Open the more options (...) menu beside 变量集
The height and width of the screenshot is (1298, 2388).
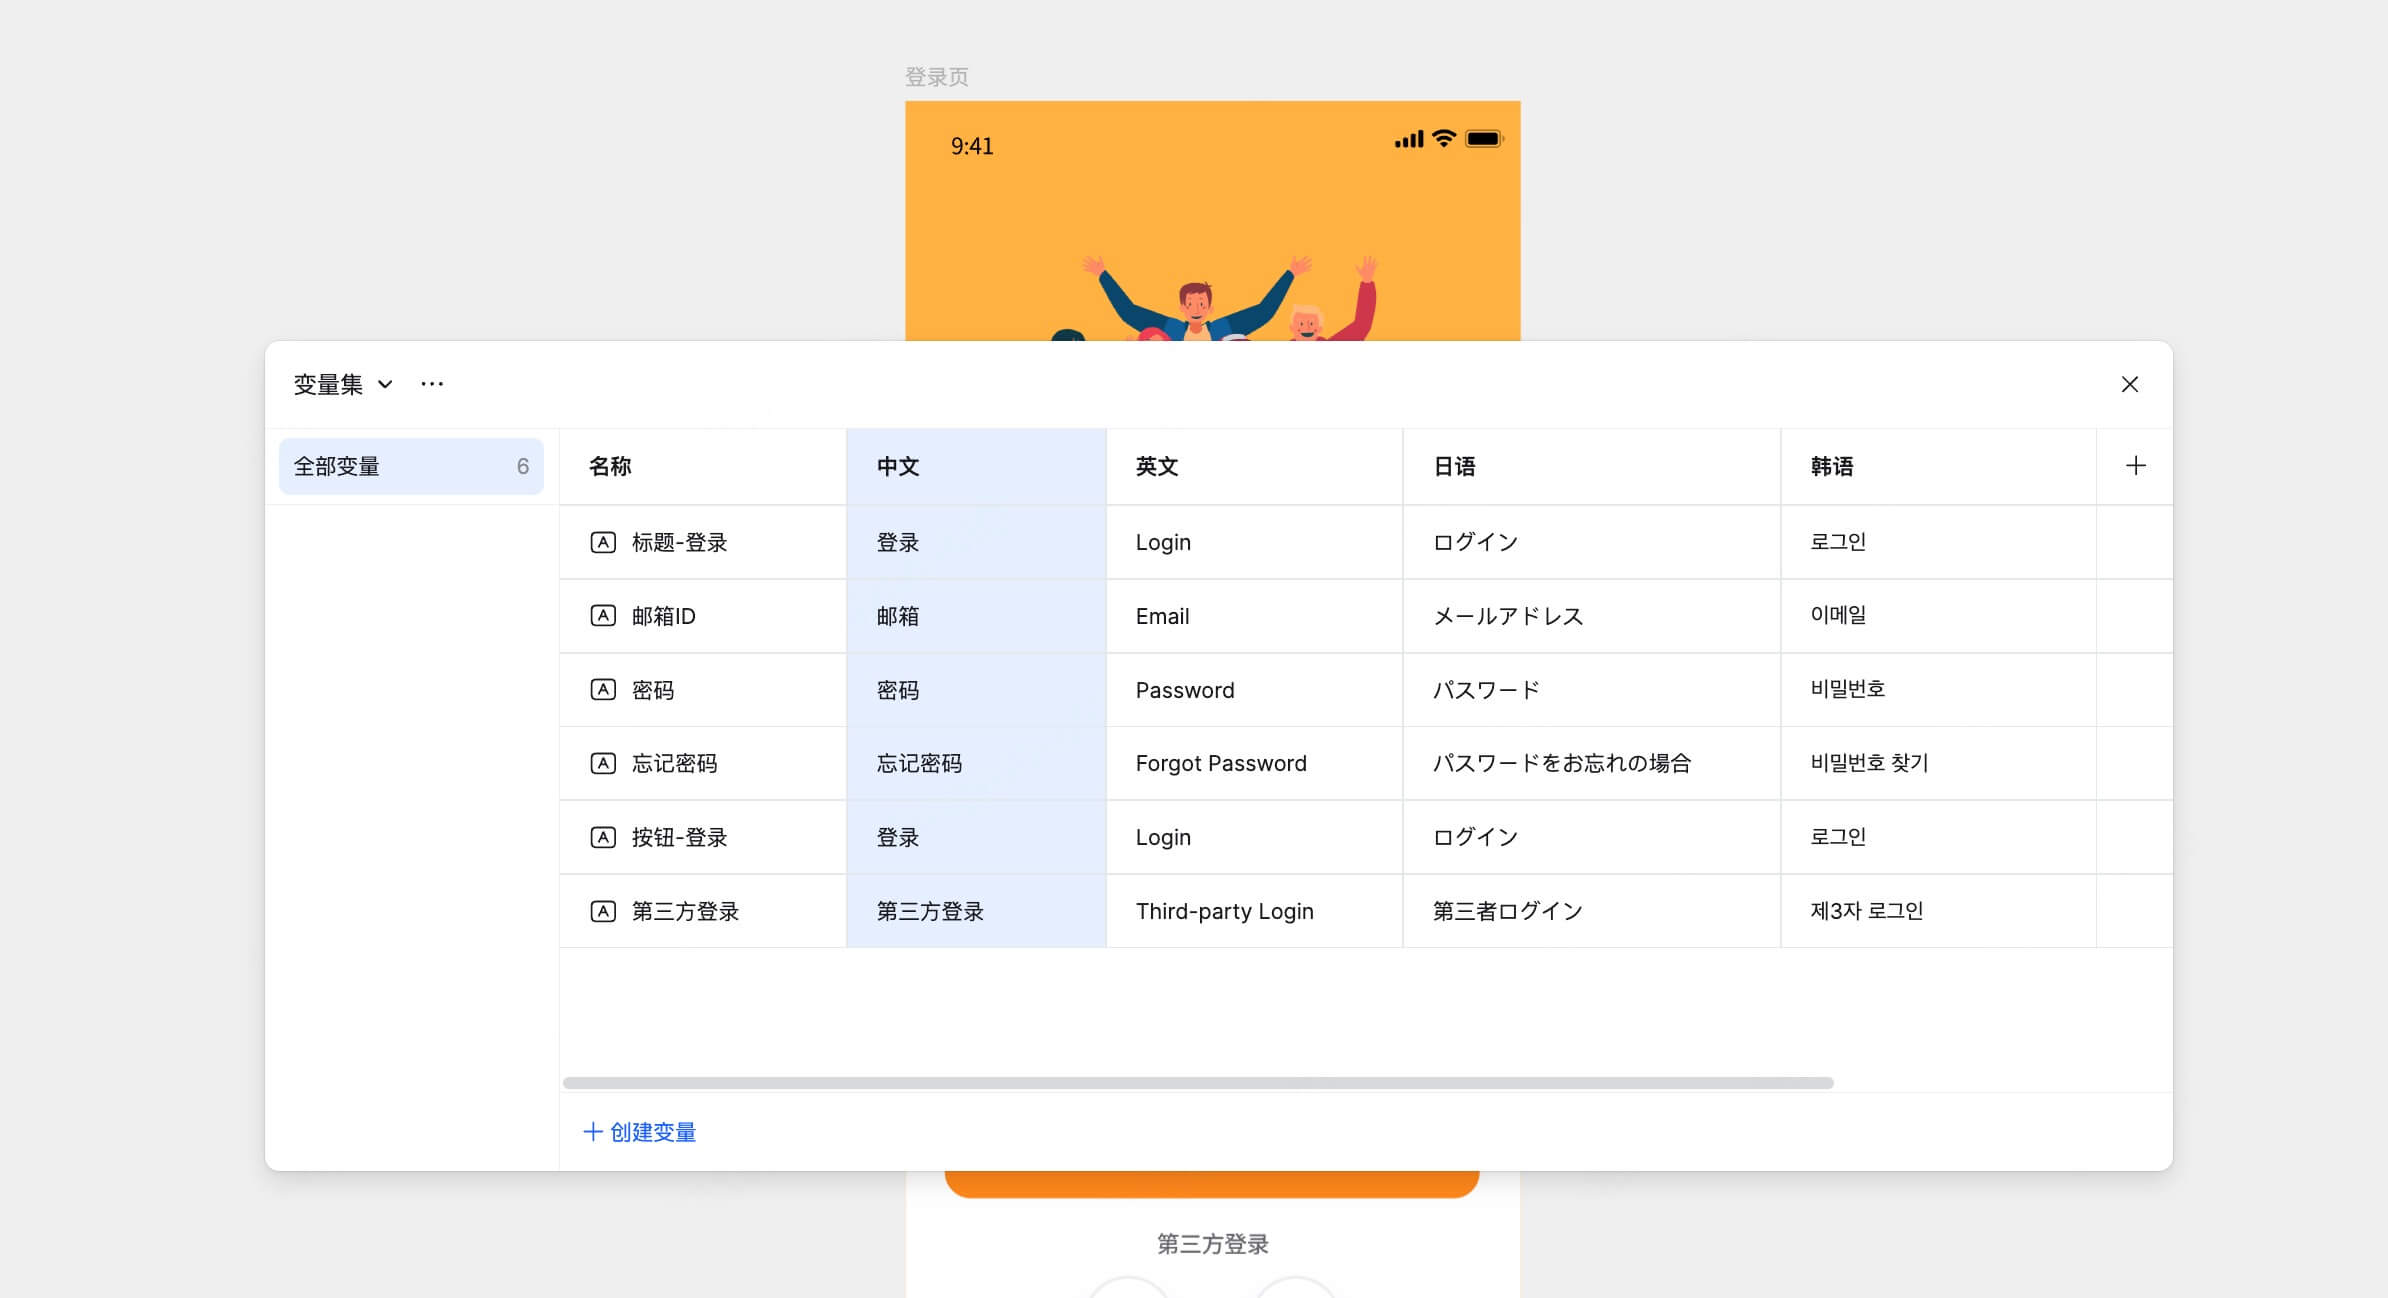(432, 384)
